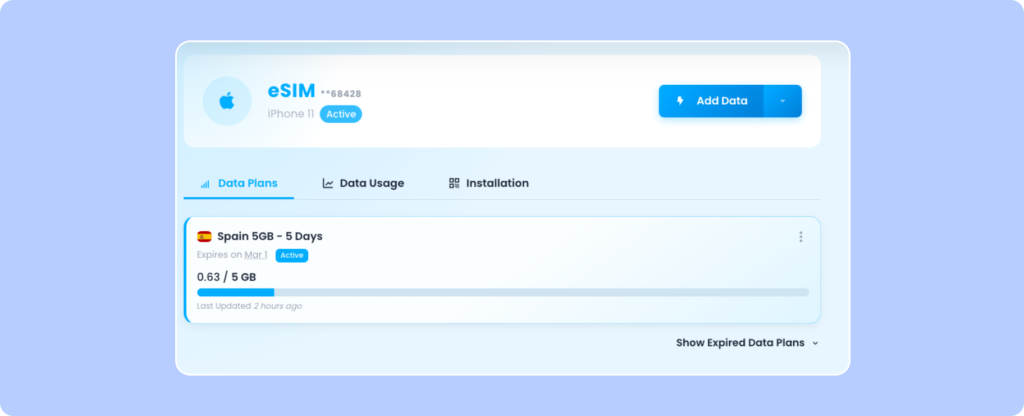The image size is (1024, 416).
Task: Expand the chevron beside Show Expired Data Plans
Action: pyautogui.click(x=815, y=343)
